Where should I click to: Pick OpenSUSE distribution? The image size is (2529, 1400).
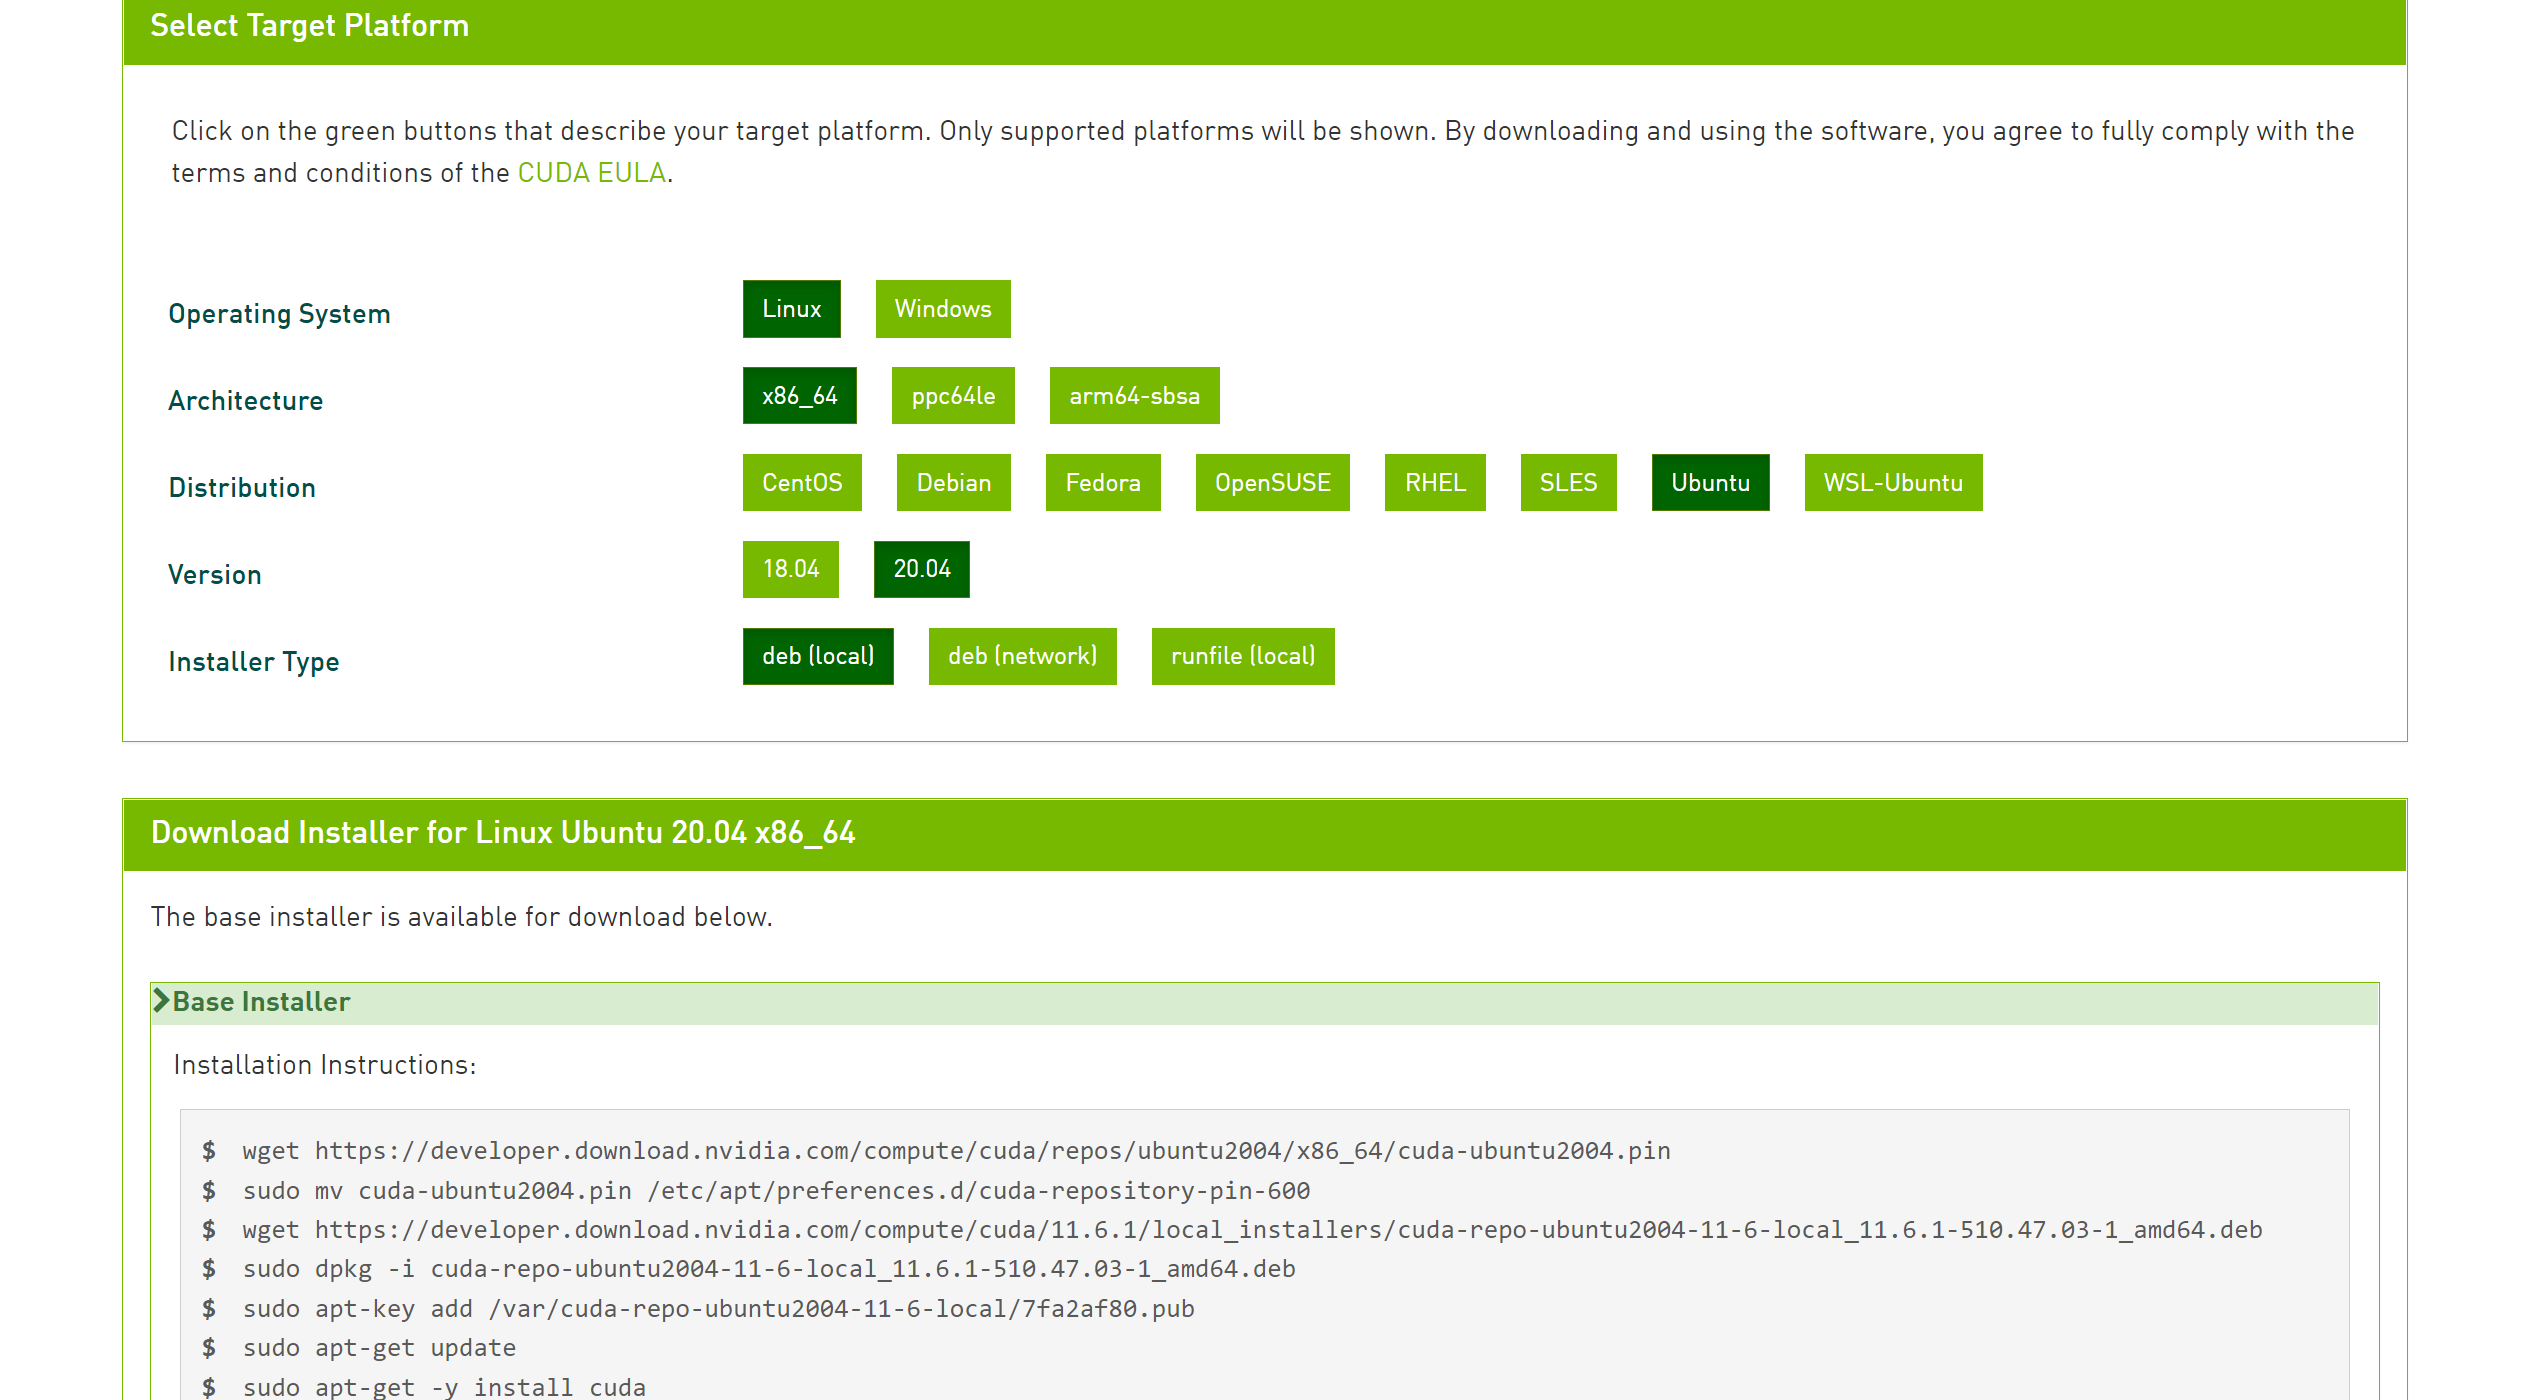pyautogui.click(x=1272, y=483)
